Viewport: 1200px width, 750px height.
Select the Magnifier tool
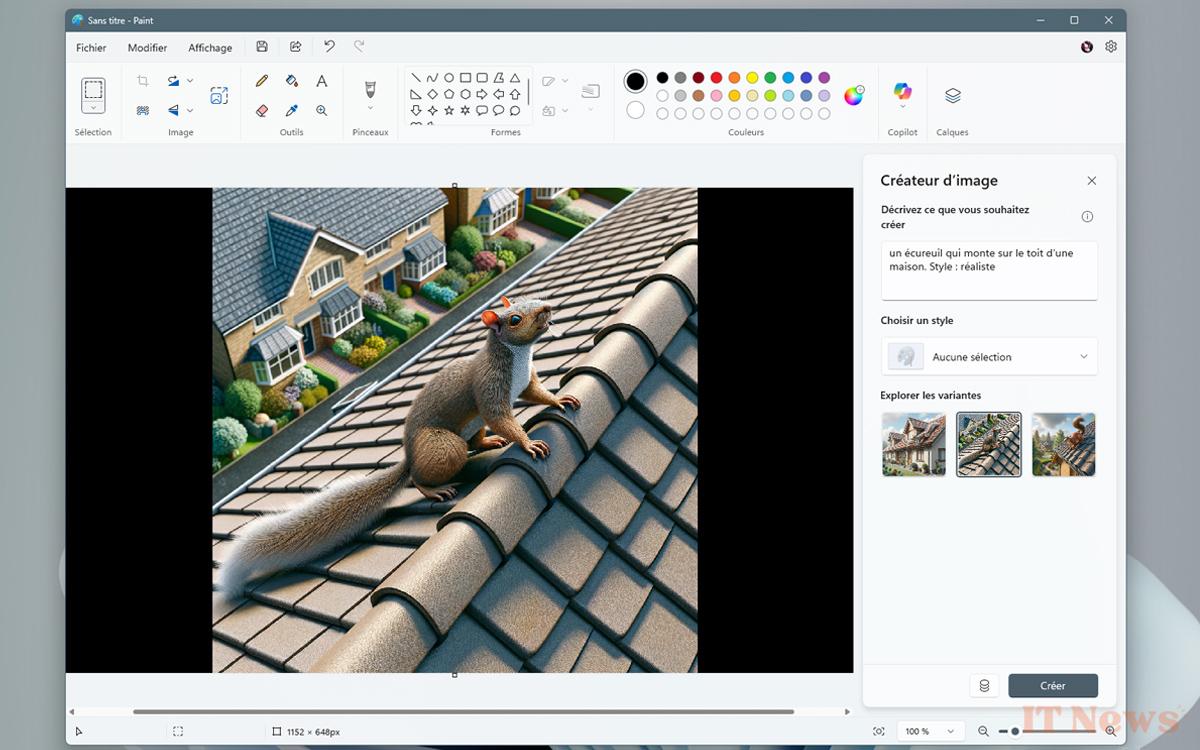(322, 110)
